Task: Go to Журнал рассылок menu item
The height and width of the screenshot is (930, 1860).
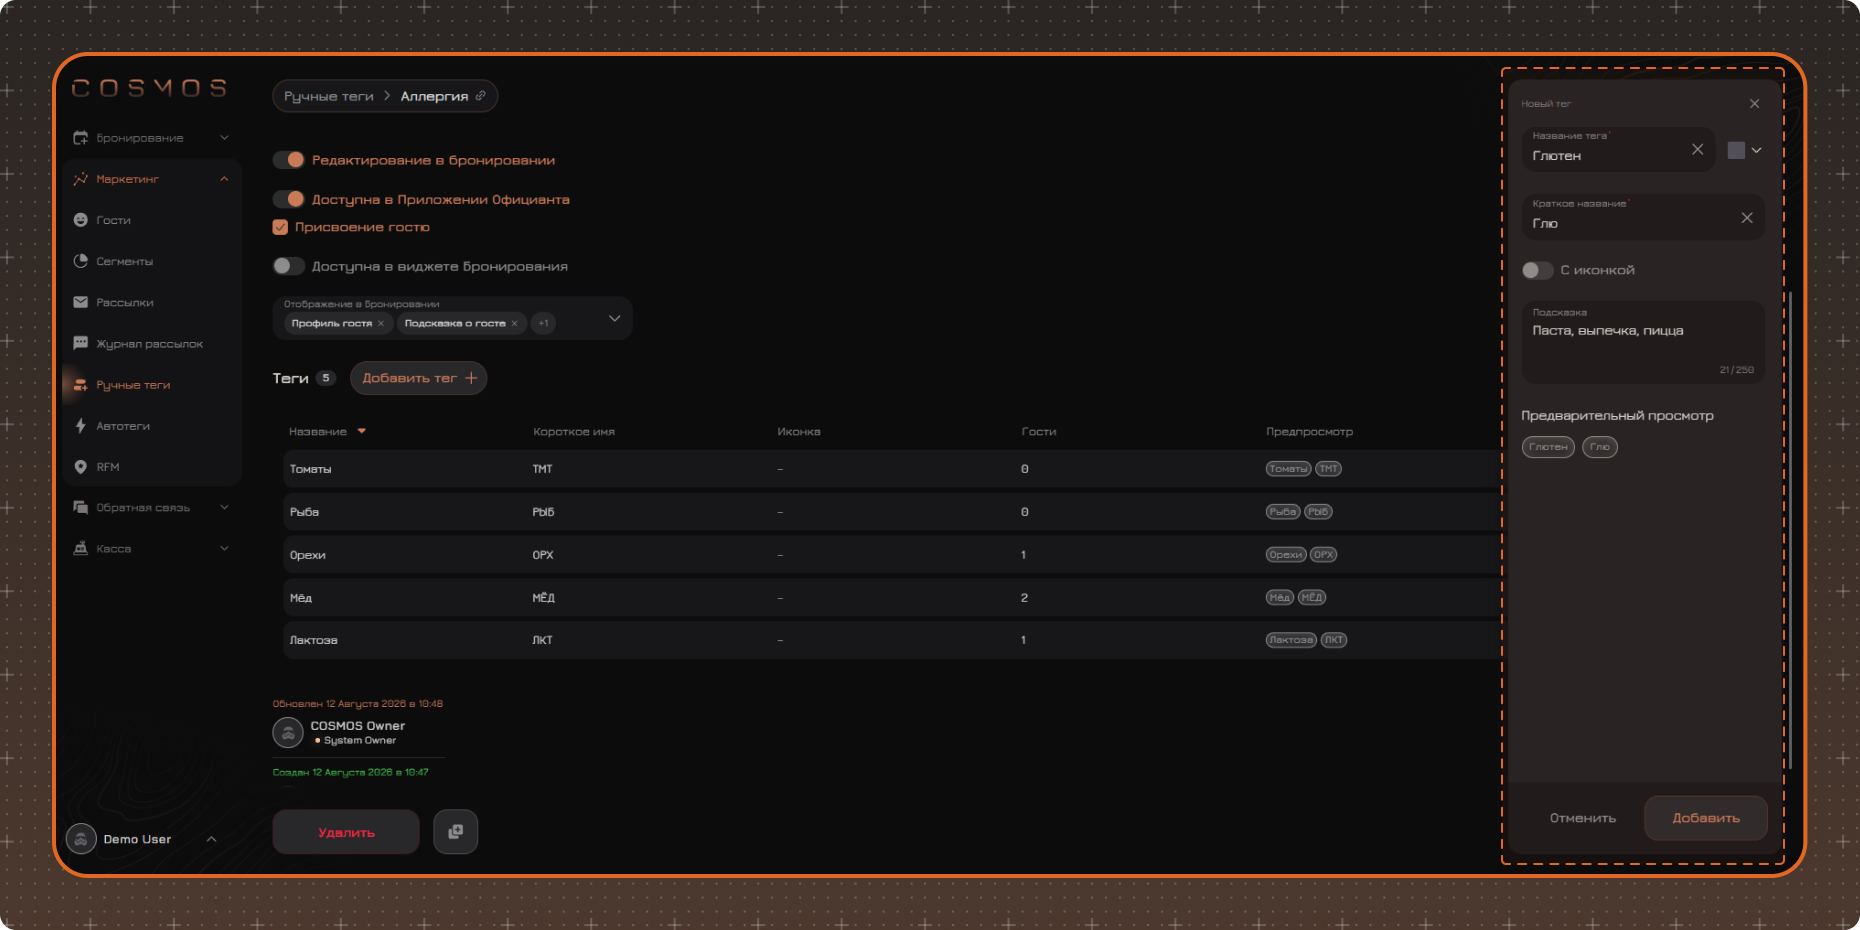Action: tap(149, 344)
